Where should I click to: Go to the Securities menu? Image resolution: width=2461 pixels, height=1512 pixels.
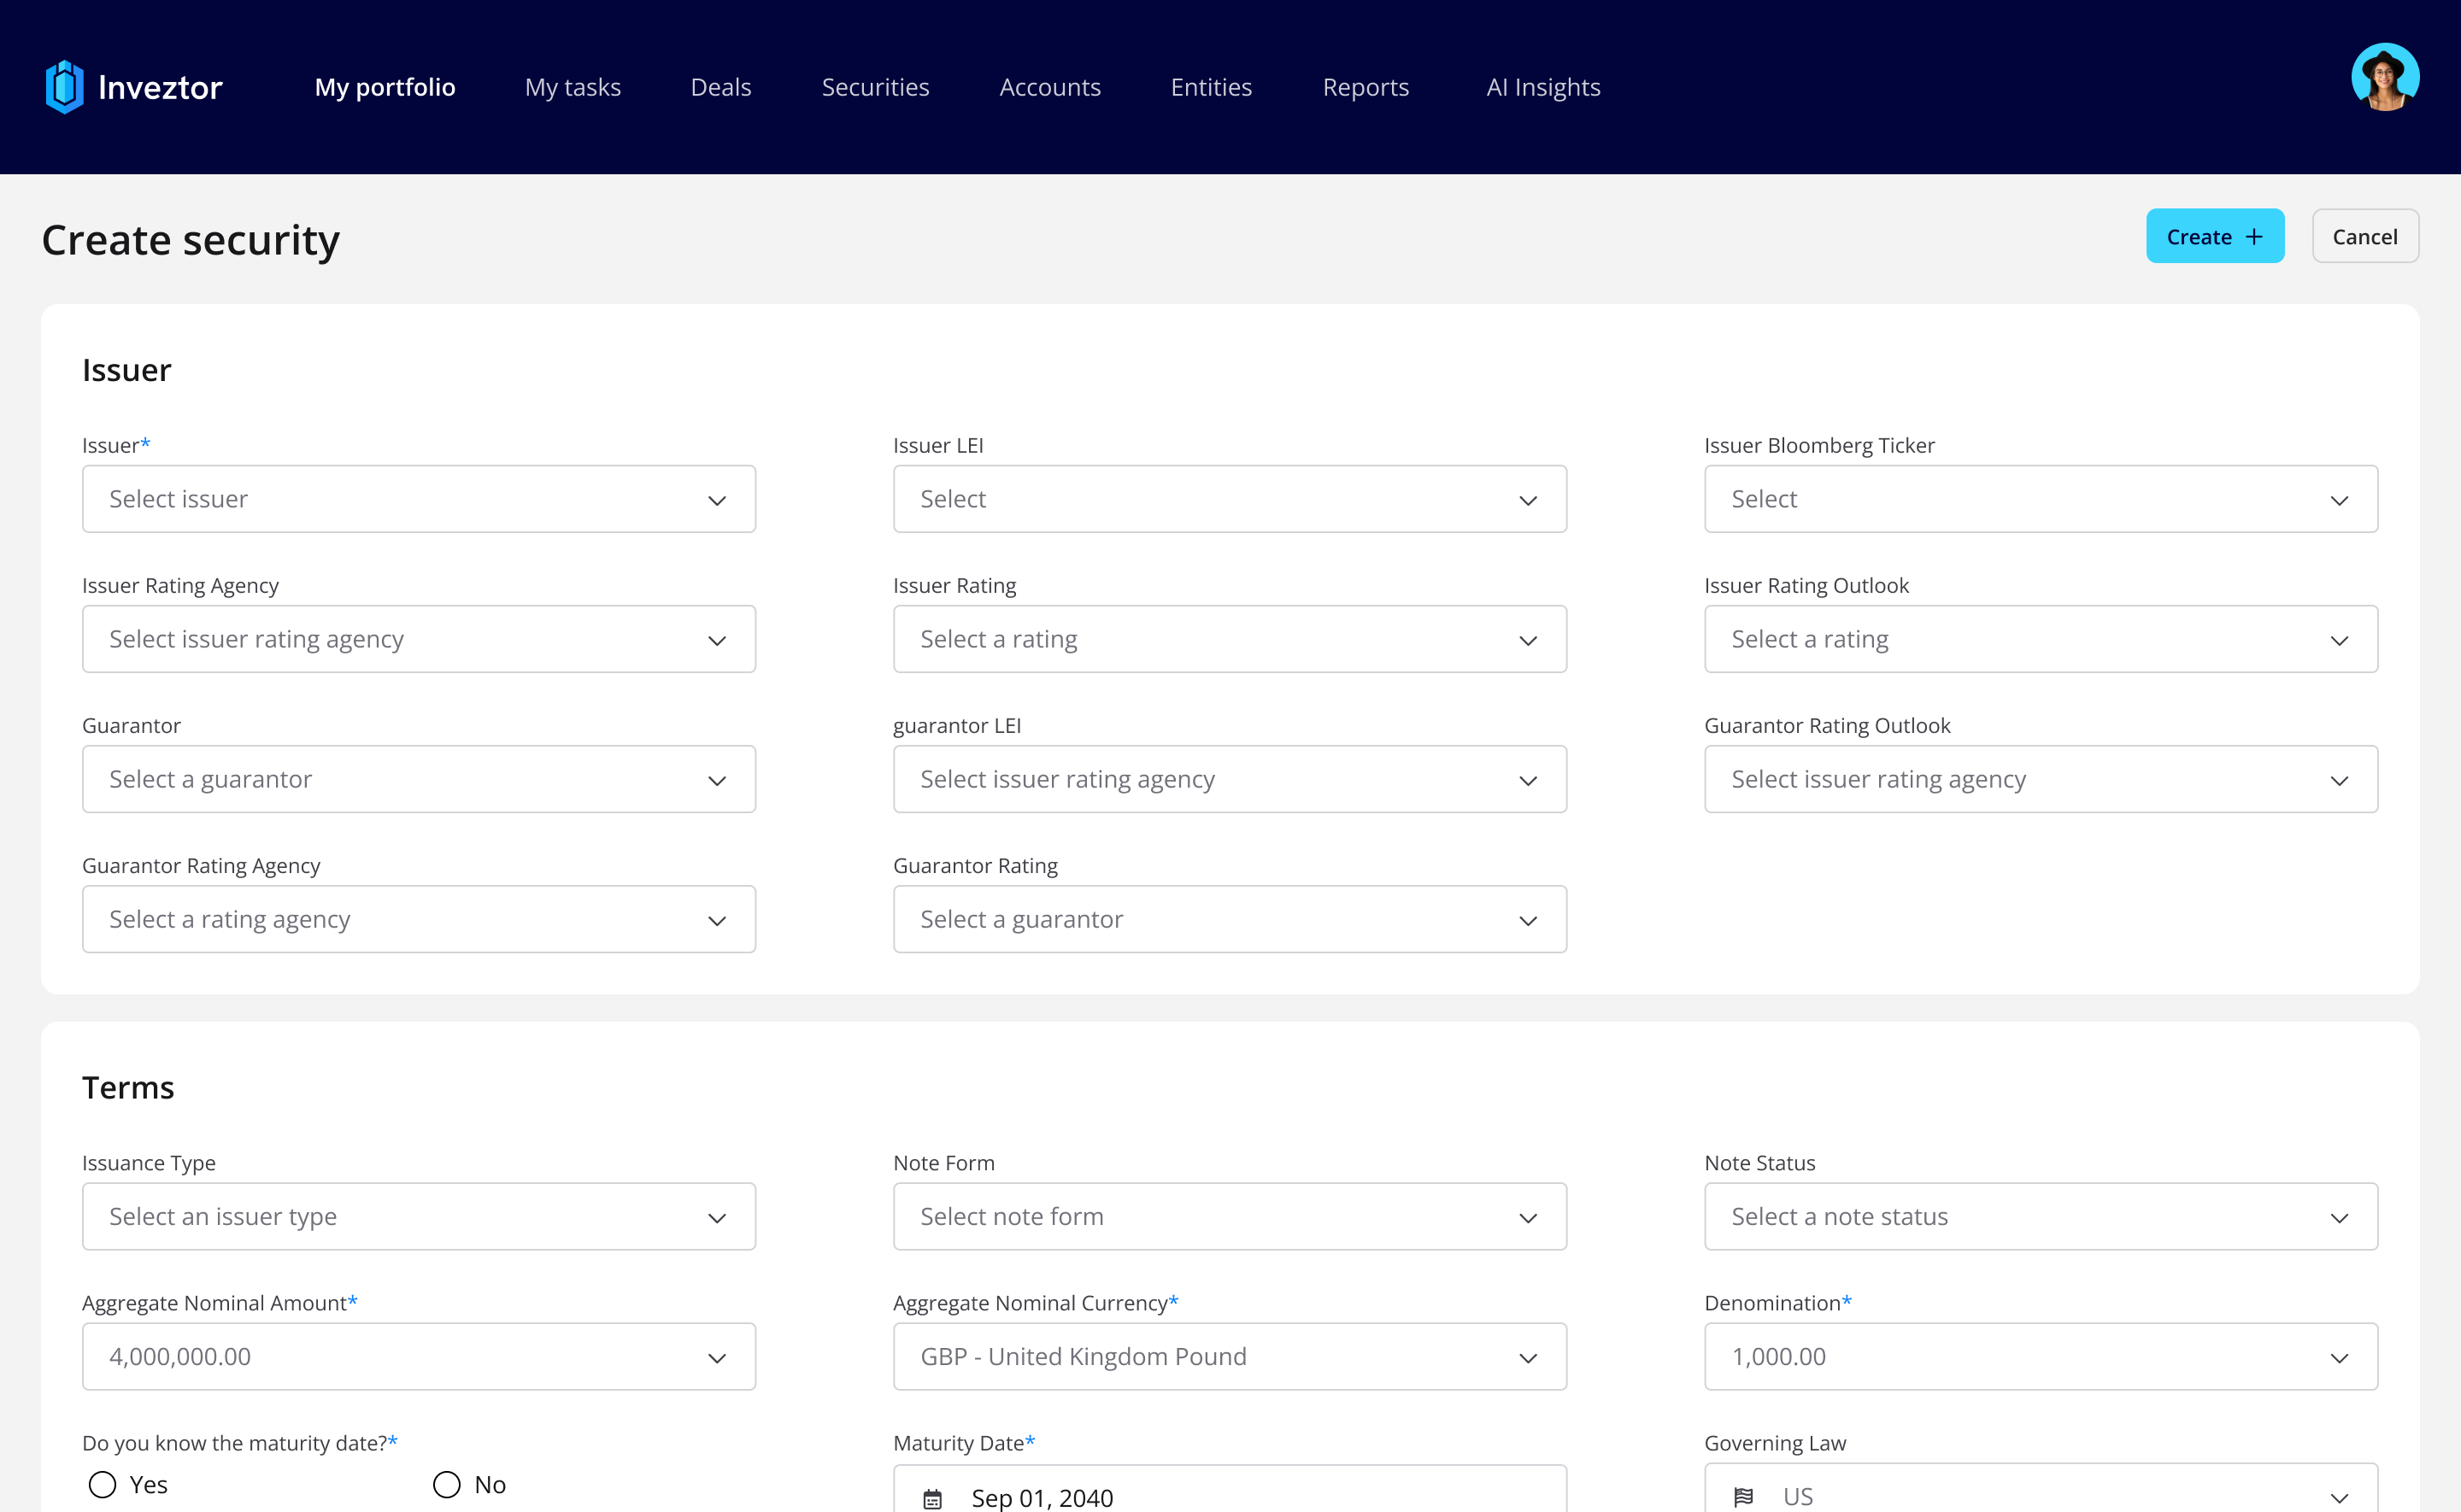click(x=875, y=87)
